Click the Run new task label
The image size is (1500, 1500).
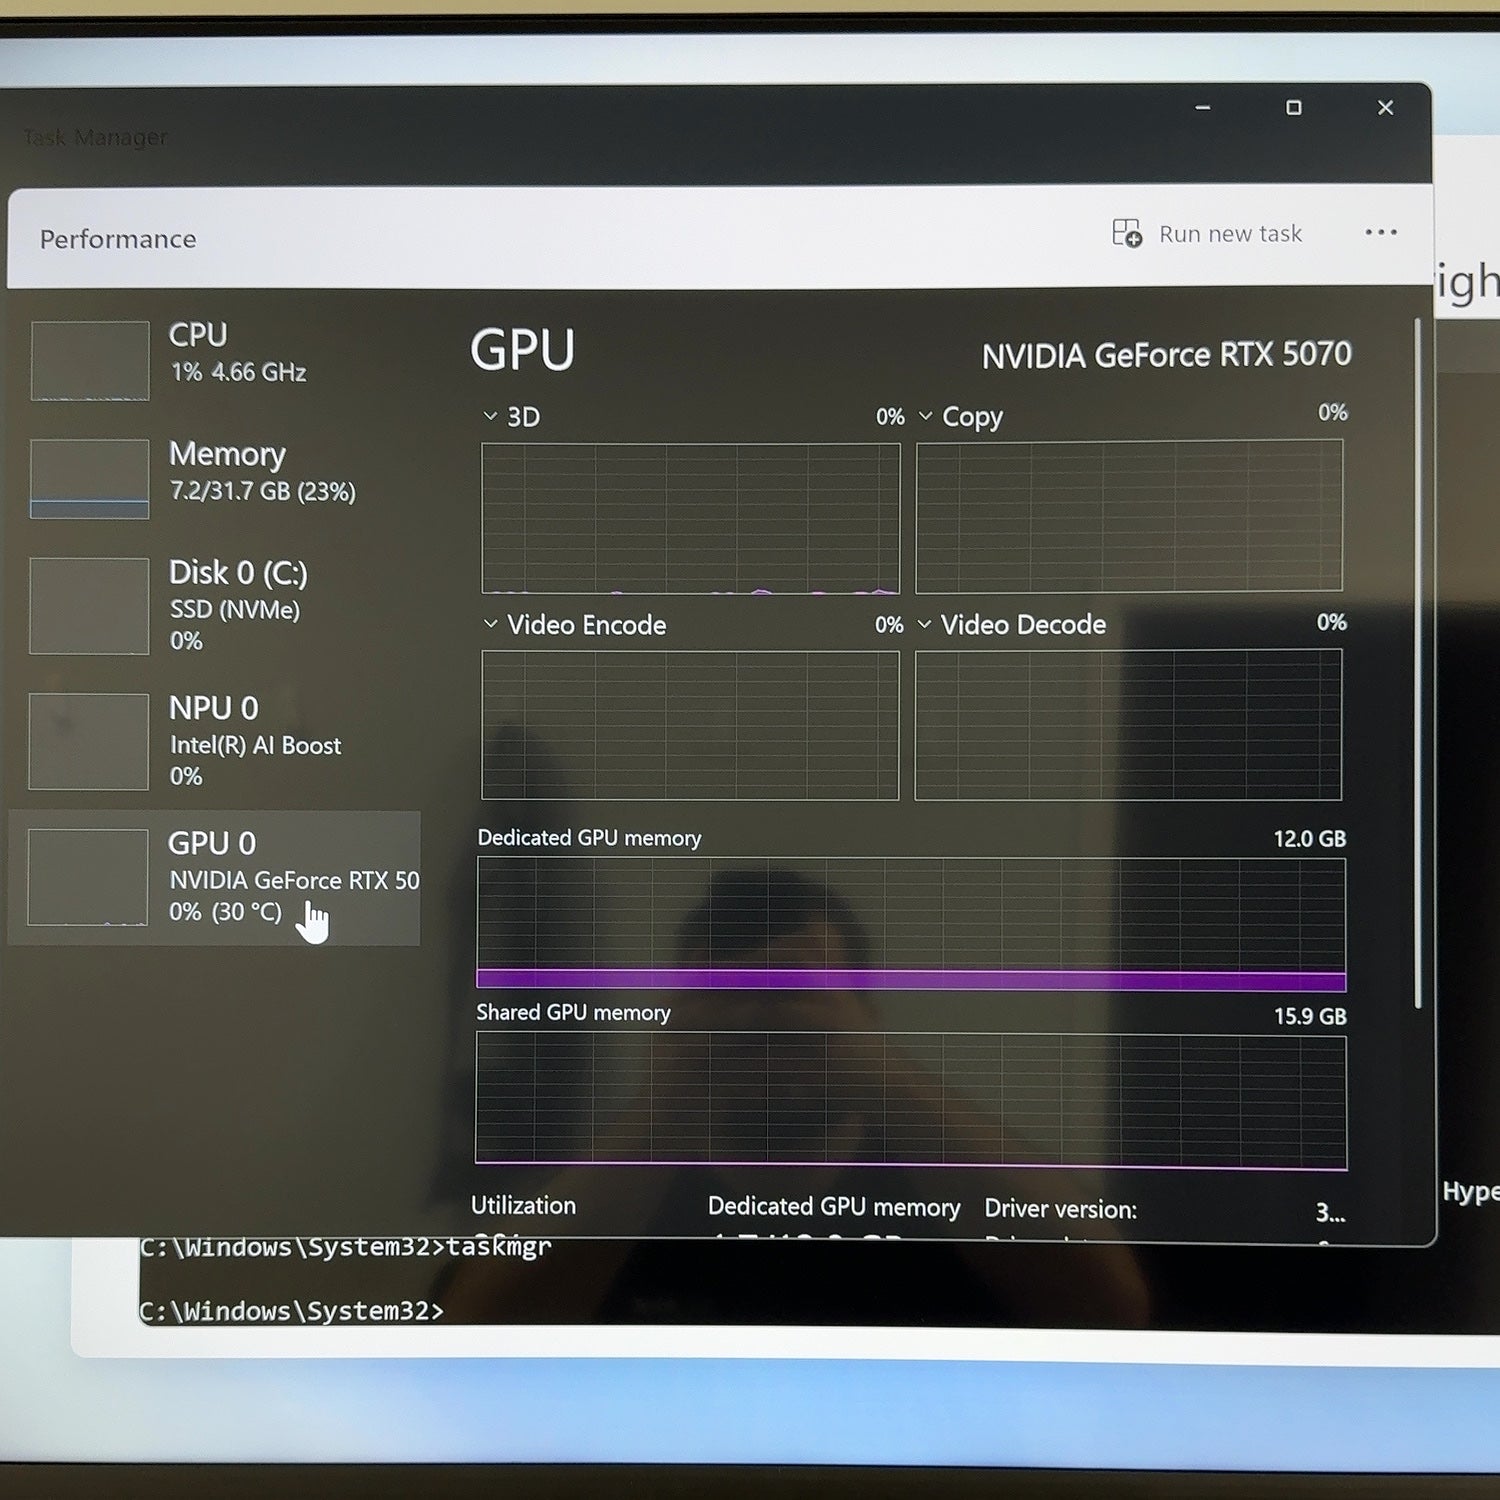1230,234
